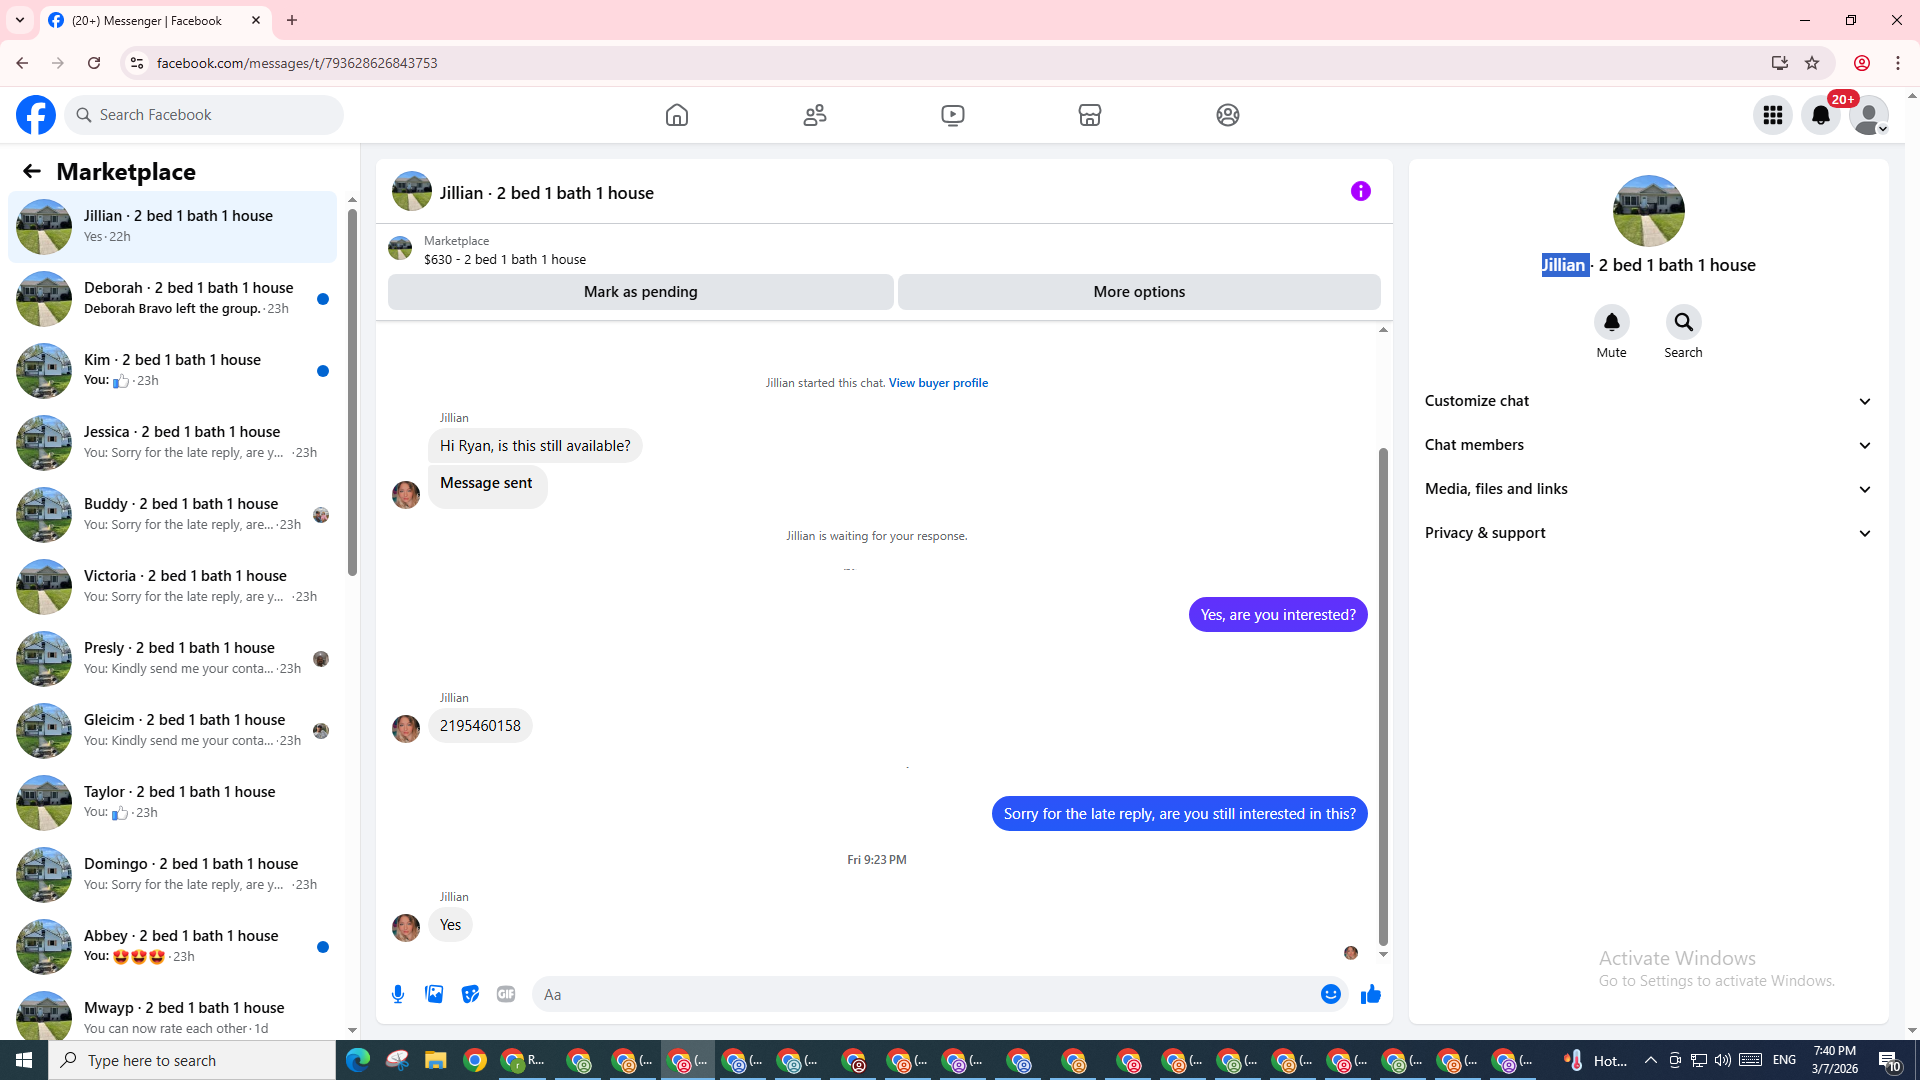The width and height of the screenshot is (1920, 1080).
Task: Reload the page
Action: (94, 63)
